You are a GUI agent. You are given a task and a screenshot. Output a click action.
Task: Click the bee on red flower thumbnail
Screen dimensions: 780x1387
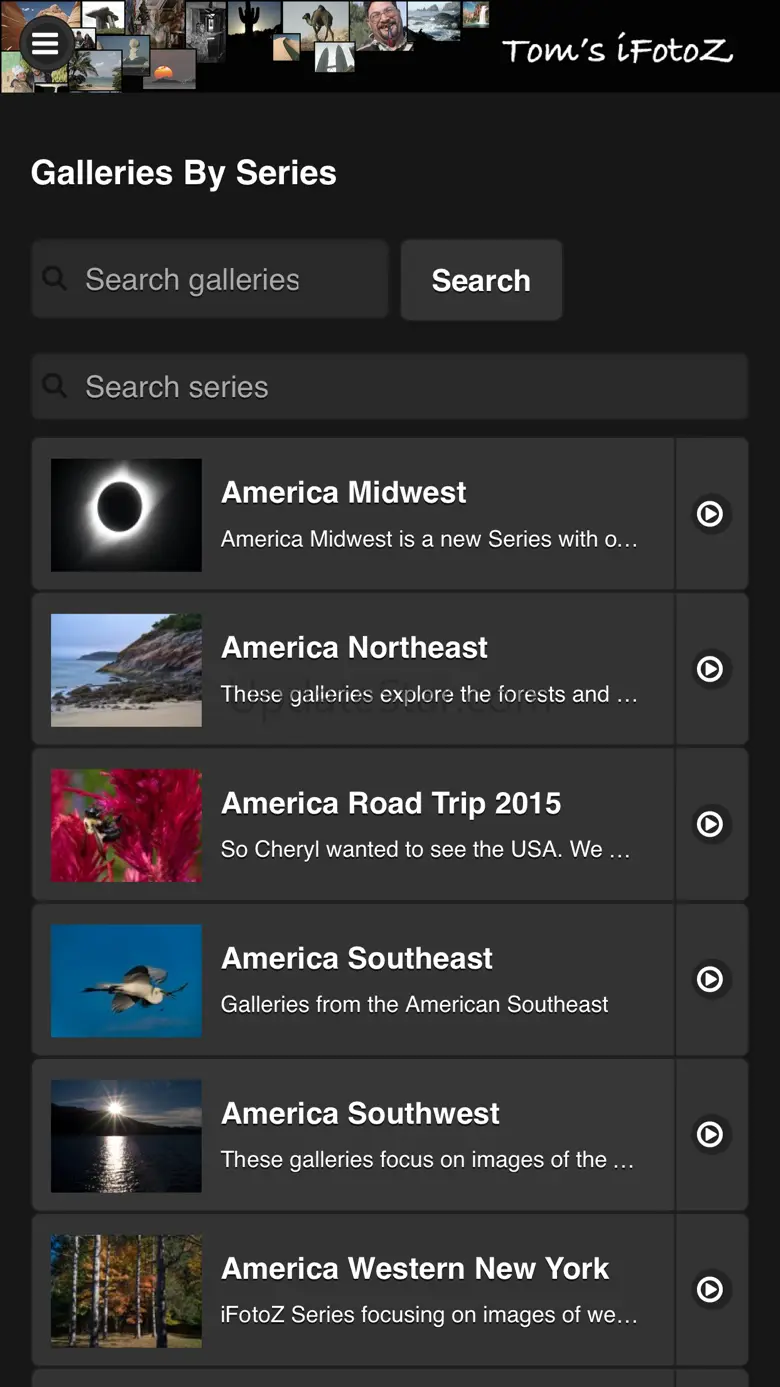click(126, 825)
